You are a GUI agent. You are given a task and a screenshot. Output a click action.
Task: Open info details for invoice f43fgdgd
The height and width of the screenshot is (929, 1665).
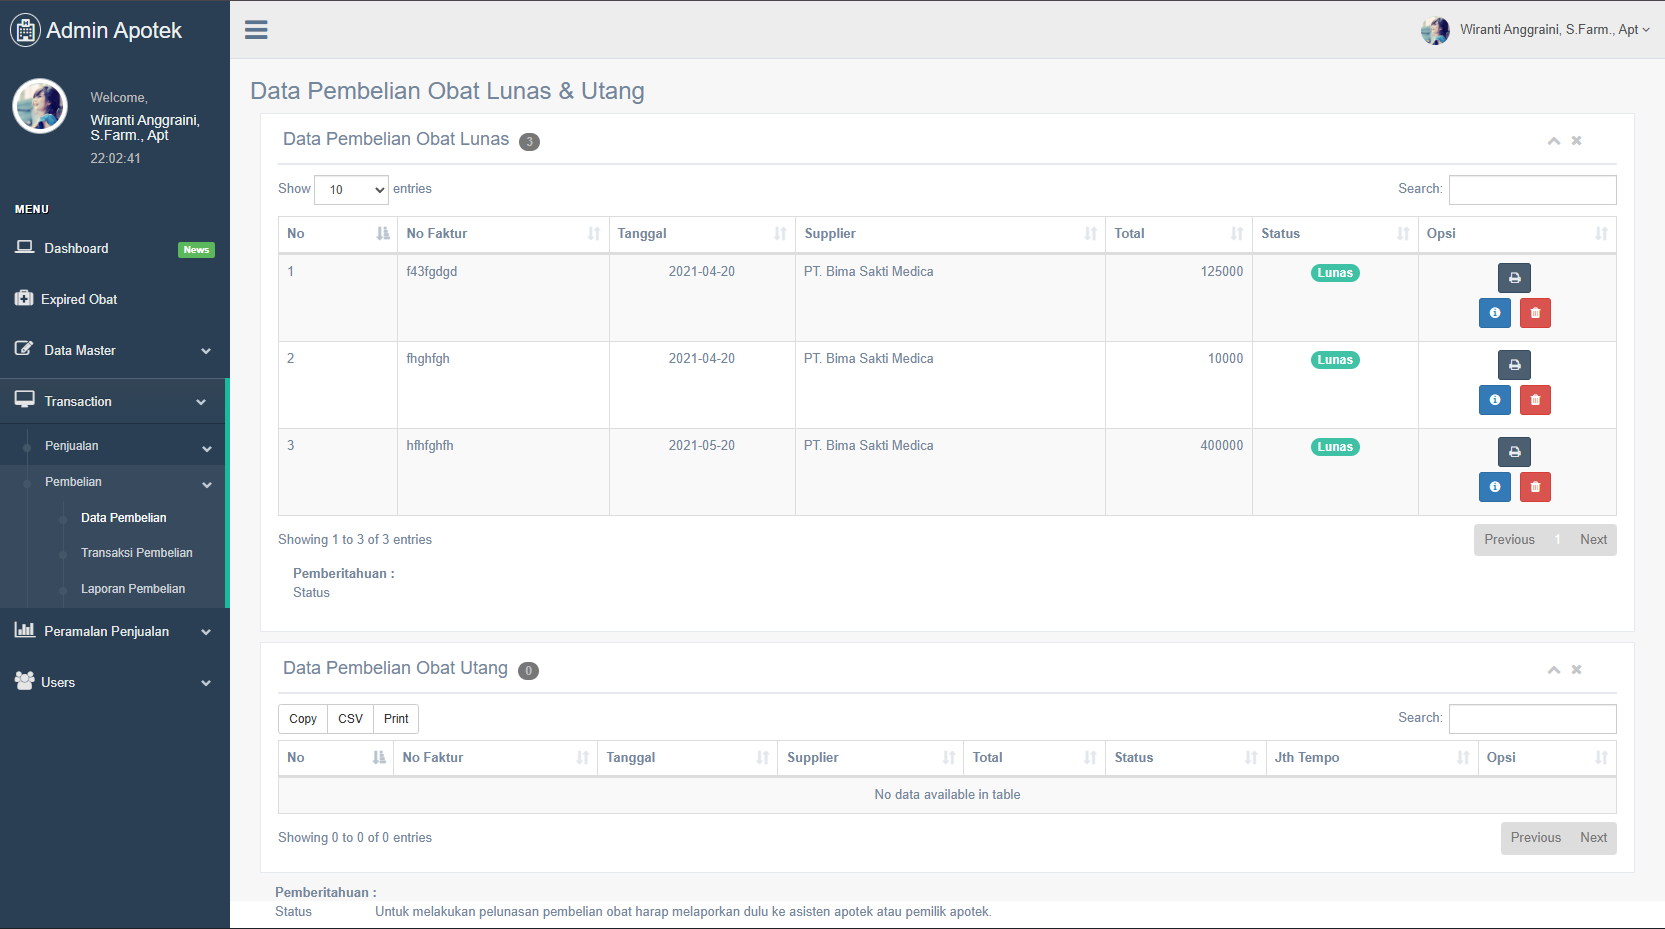pos(1494,313)
